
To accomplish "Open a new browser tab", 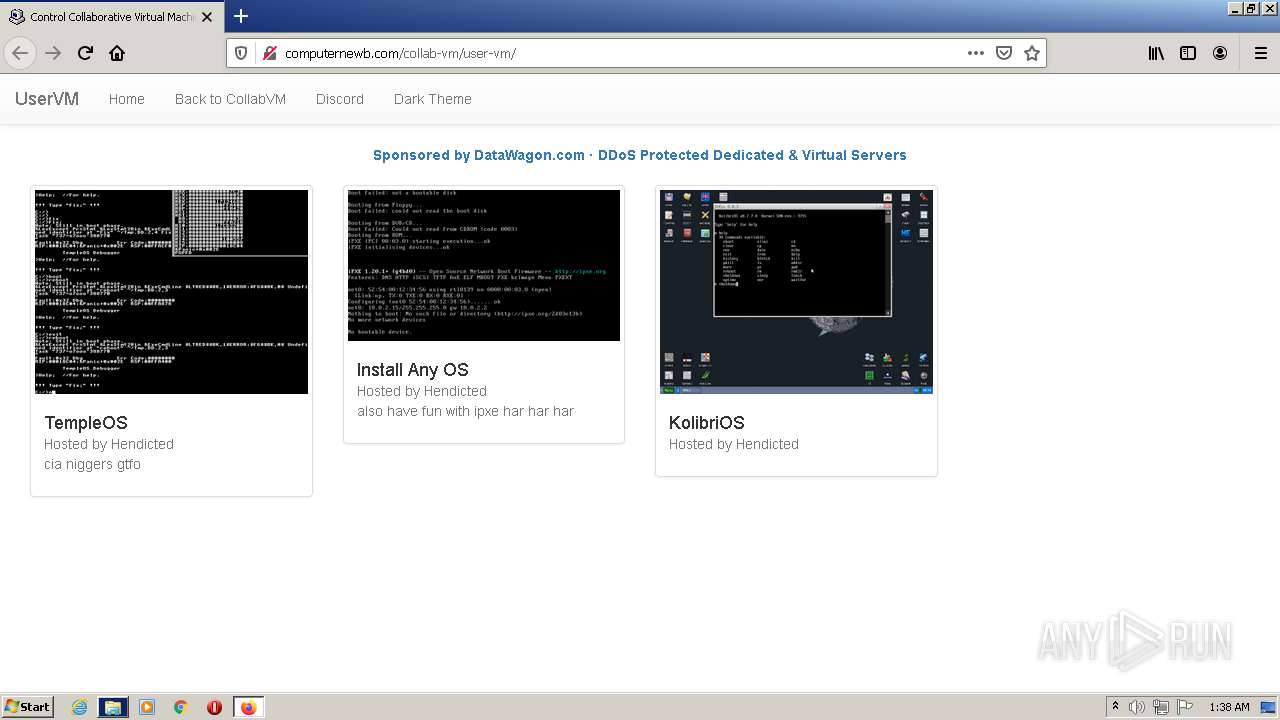I will click(241, 16).
